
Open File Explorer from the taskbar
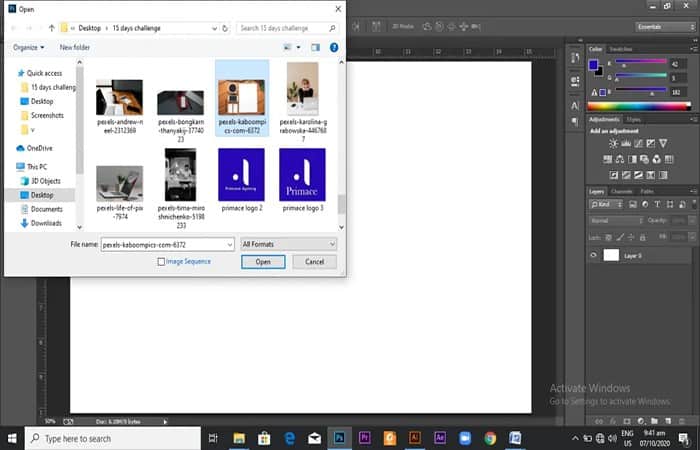[239, 438]
